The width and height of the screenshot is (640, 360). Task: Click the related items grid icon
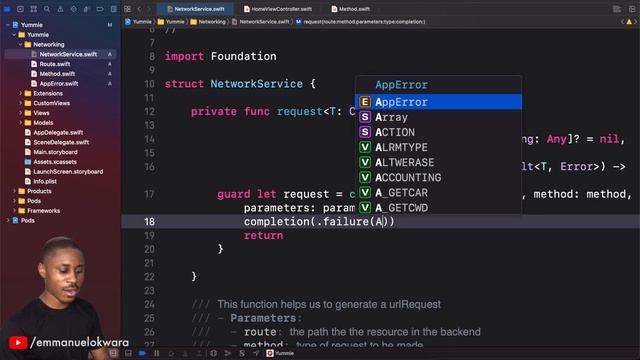pos(128,9)
